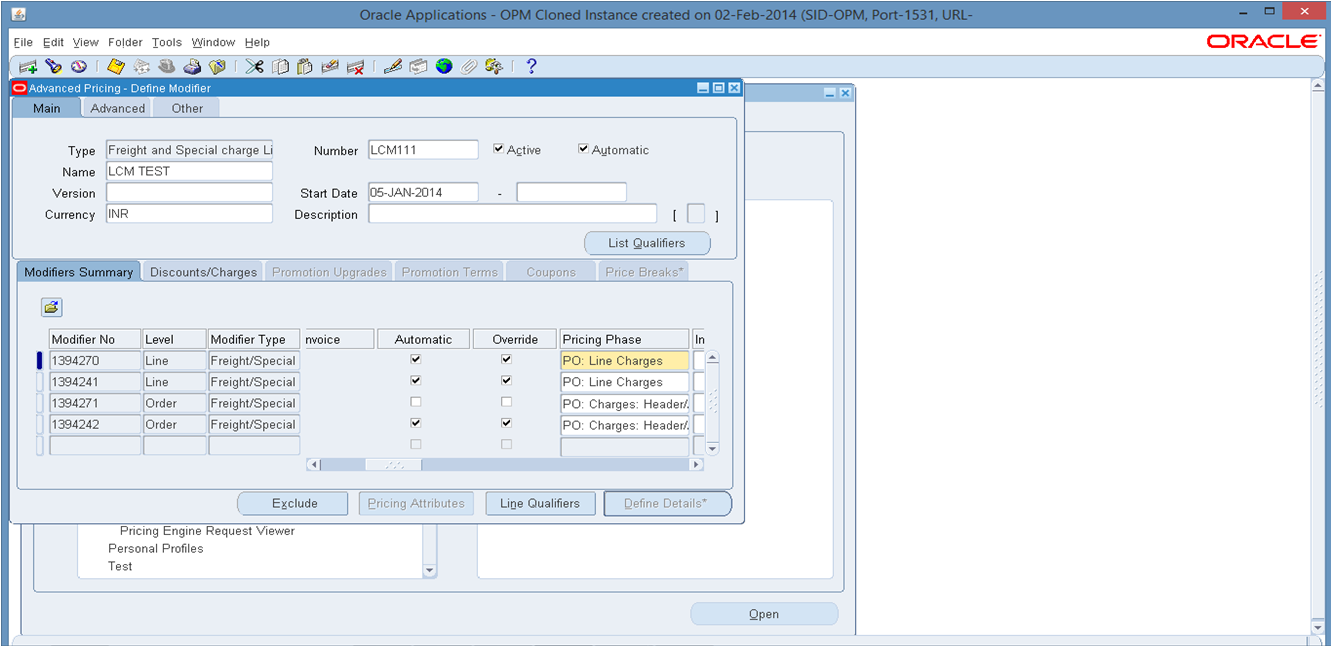Open the Window menu
1331x646 pixels.
(x=213, y=42)
